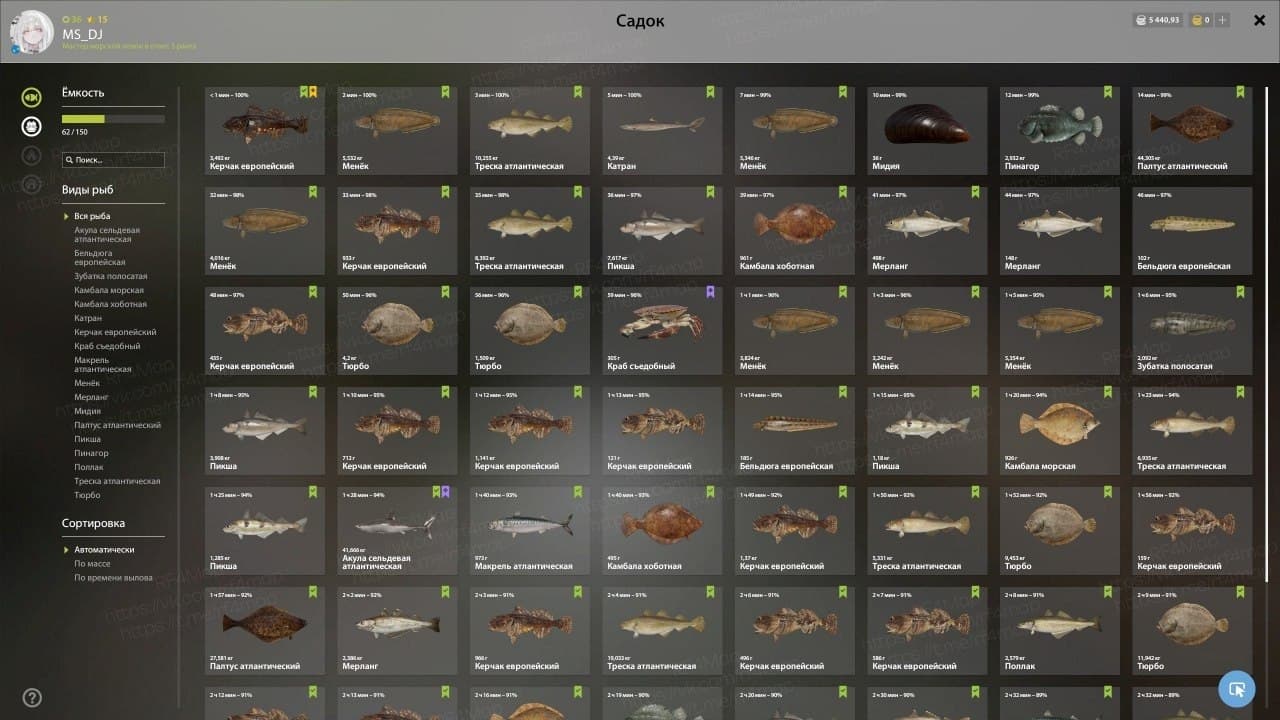Select the Зубатка полосатая fish card

coord(1192,330)
